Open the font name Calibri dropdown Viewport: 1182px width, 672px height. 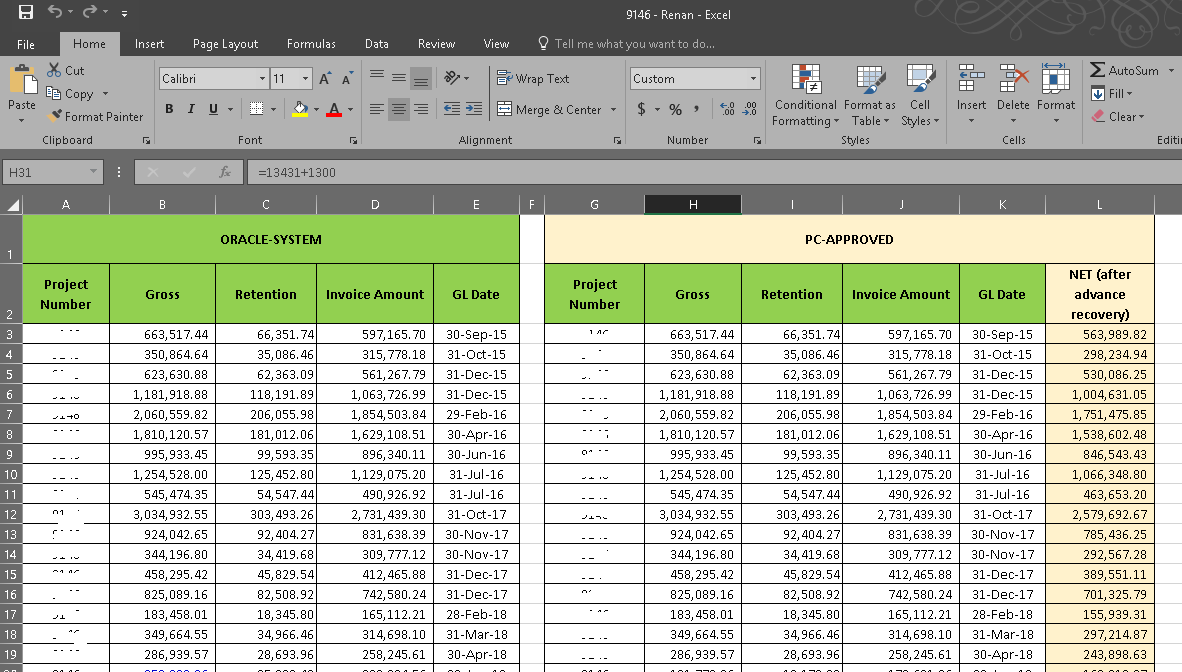point(262,79)
